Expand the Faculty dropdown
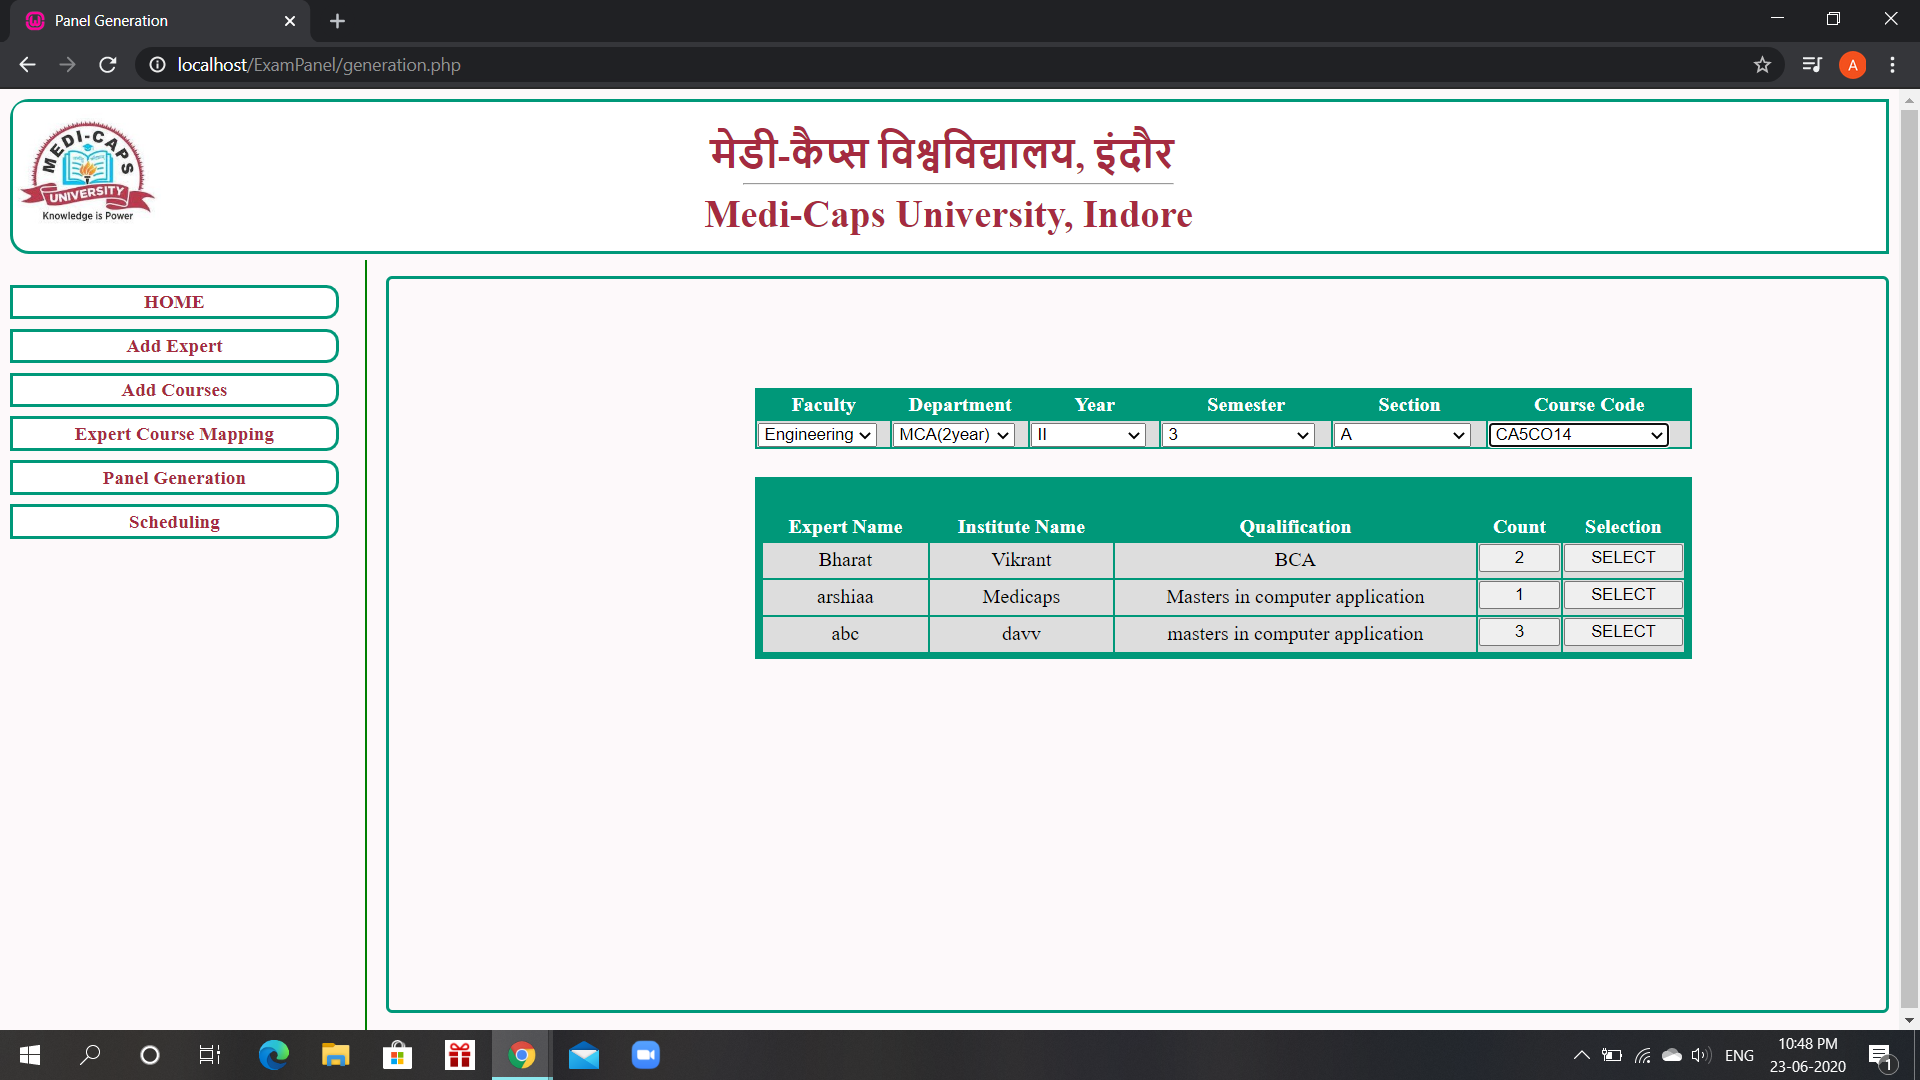 click(817, 435)
